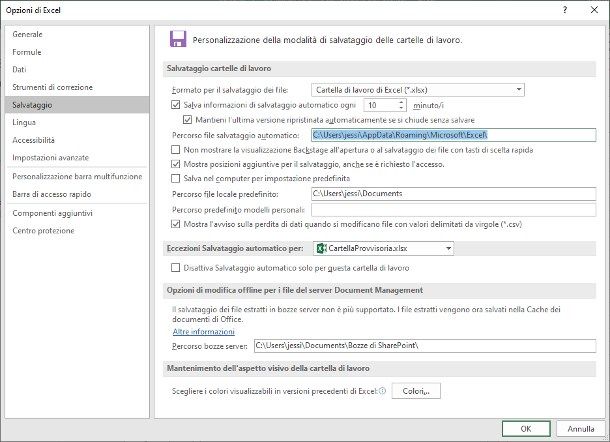Screen dimensions: 610x442
Task: Click the 'Percorso file locale predefinito:' label
Action: 225,194
